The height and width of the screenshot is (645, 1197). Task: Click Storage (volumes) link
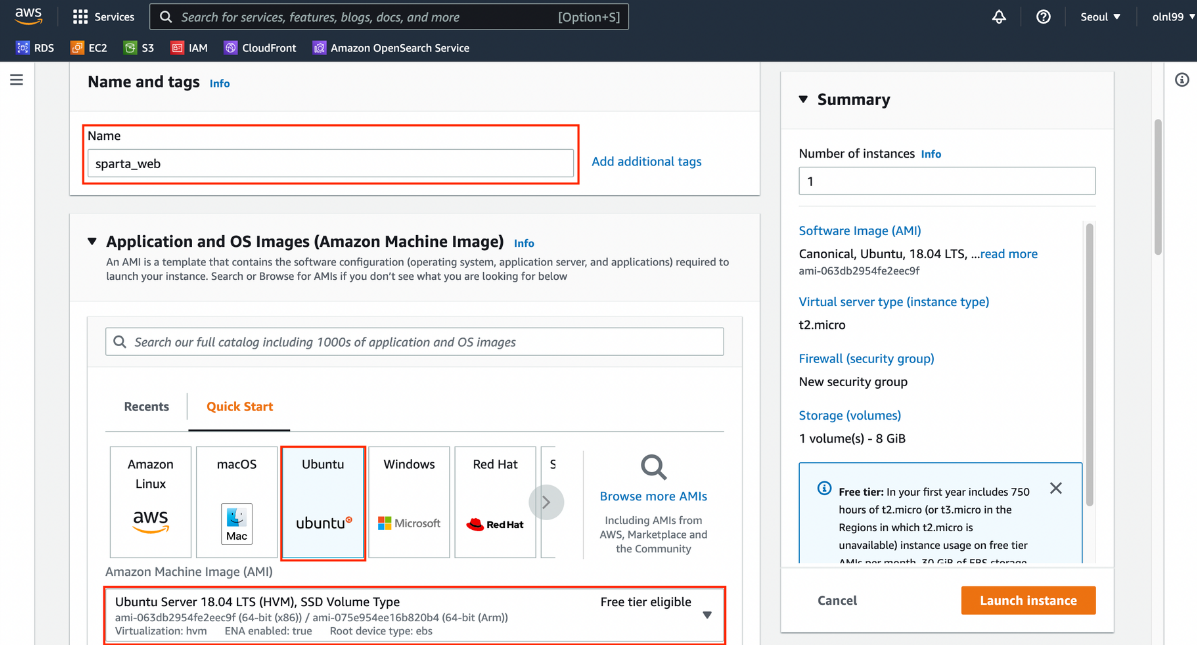click(x=850, y=415)
